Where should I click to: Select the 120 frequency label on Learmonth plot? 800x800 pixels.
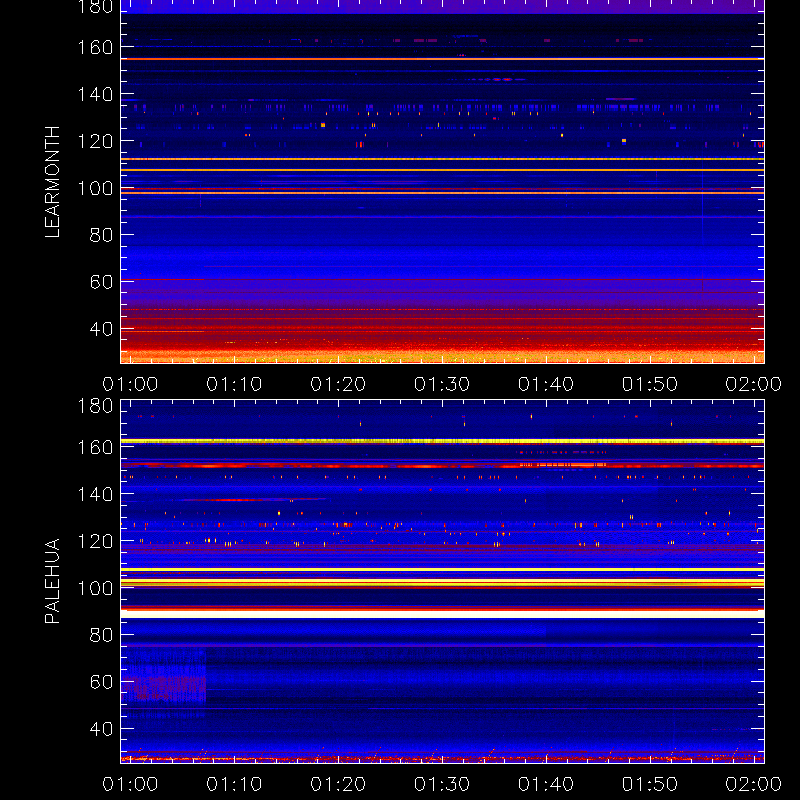(95, 141)
